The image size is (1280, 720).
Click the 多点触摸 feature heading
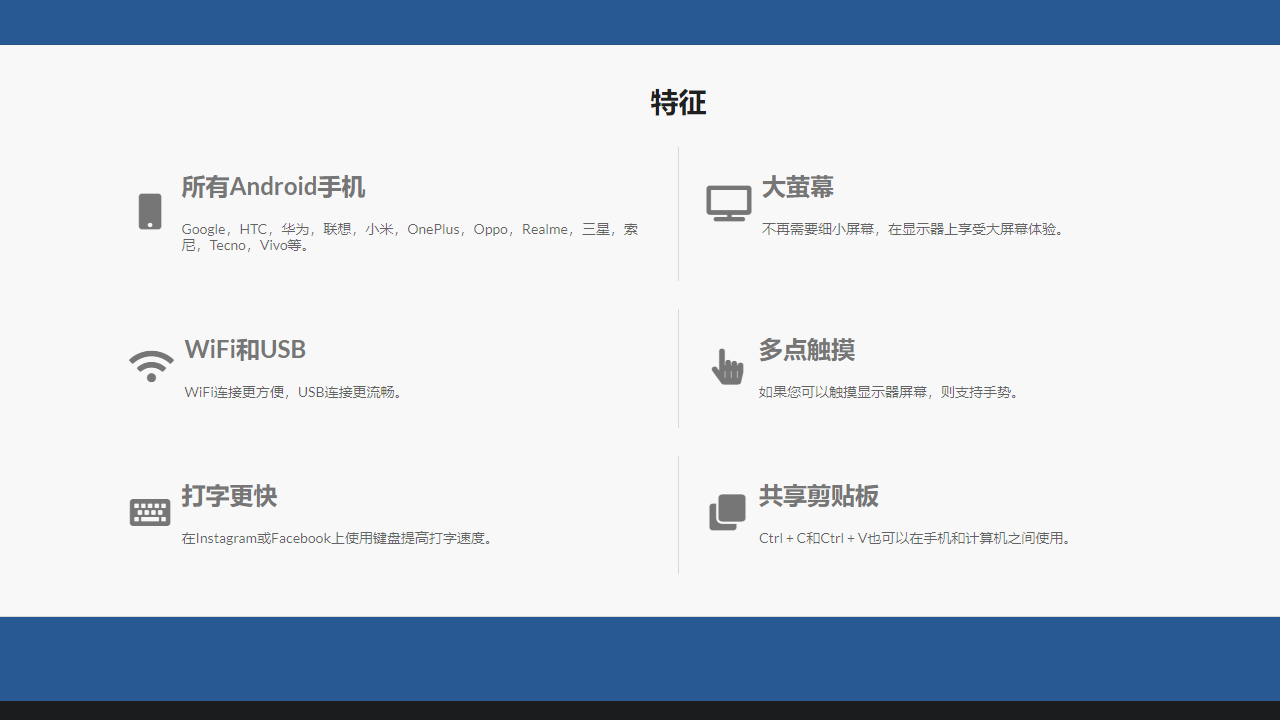806,350
